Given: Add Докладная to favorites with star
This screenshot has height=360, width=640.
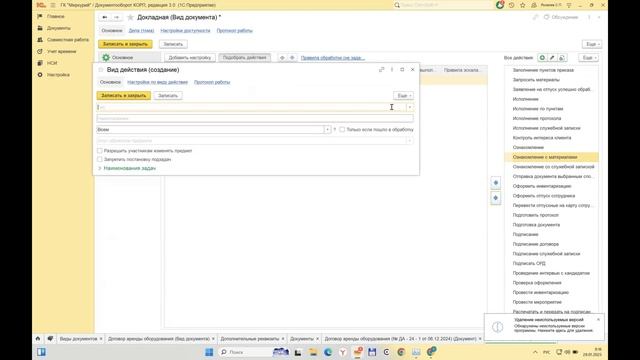Looking at the screenshot, I should 130,17.
